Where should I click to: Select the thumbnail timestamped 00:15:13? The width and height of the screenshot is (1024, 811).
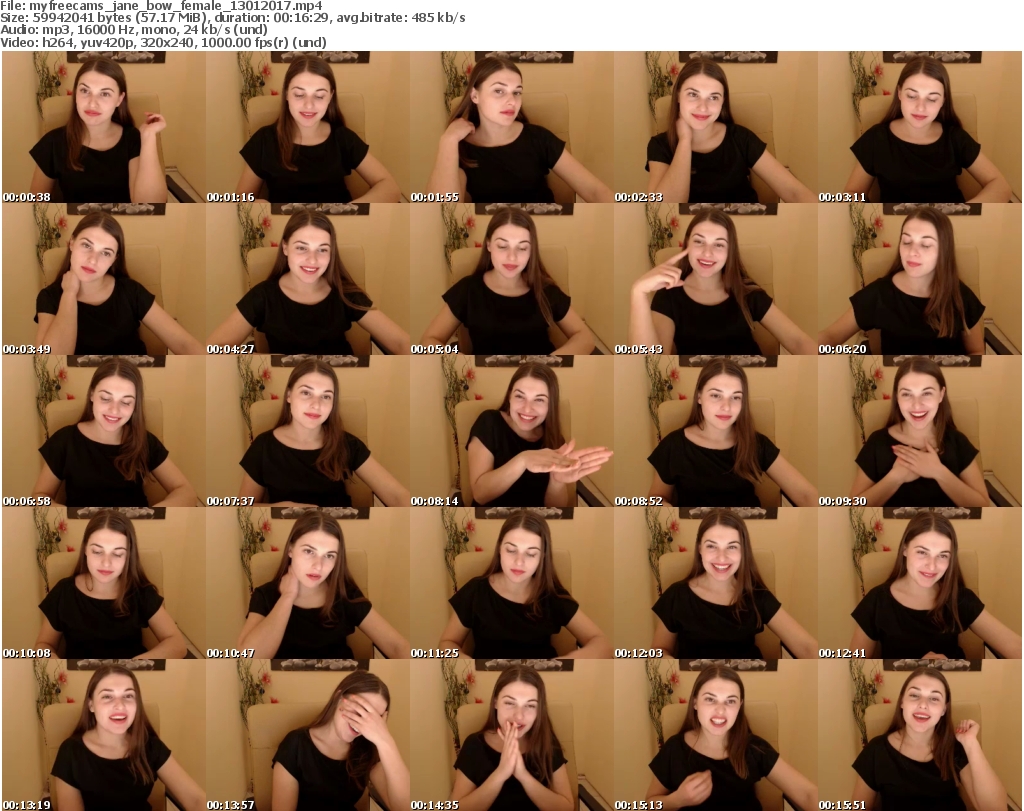[716, 735]
